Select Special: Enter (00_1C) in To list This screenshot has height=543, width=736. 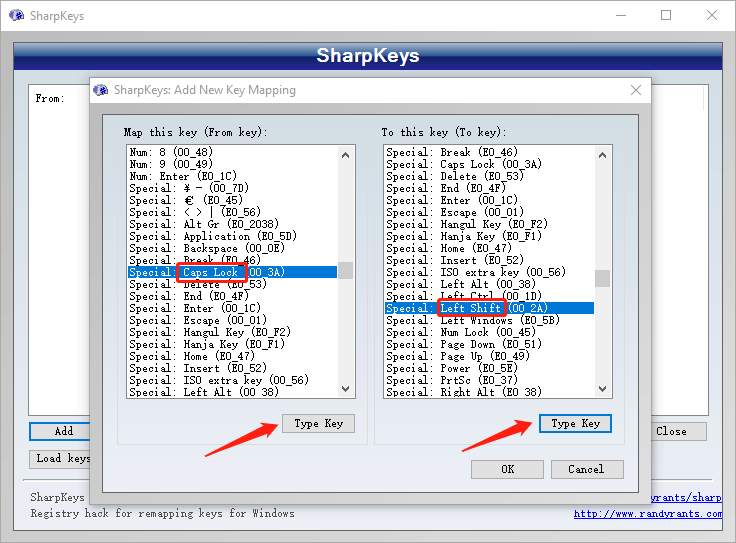click(490, 200)
